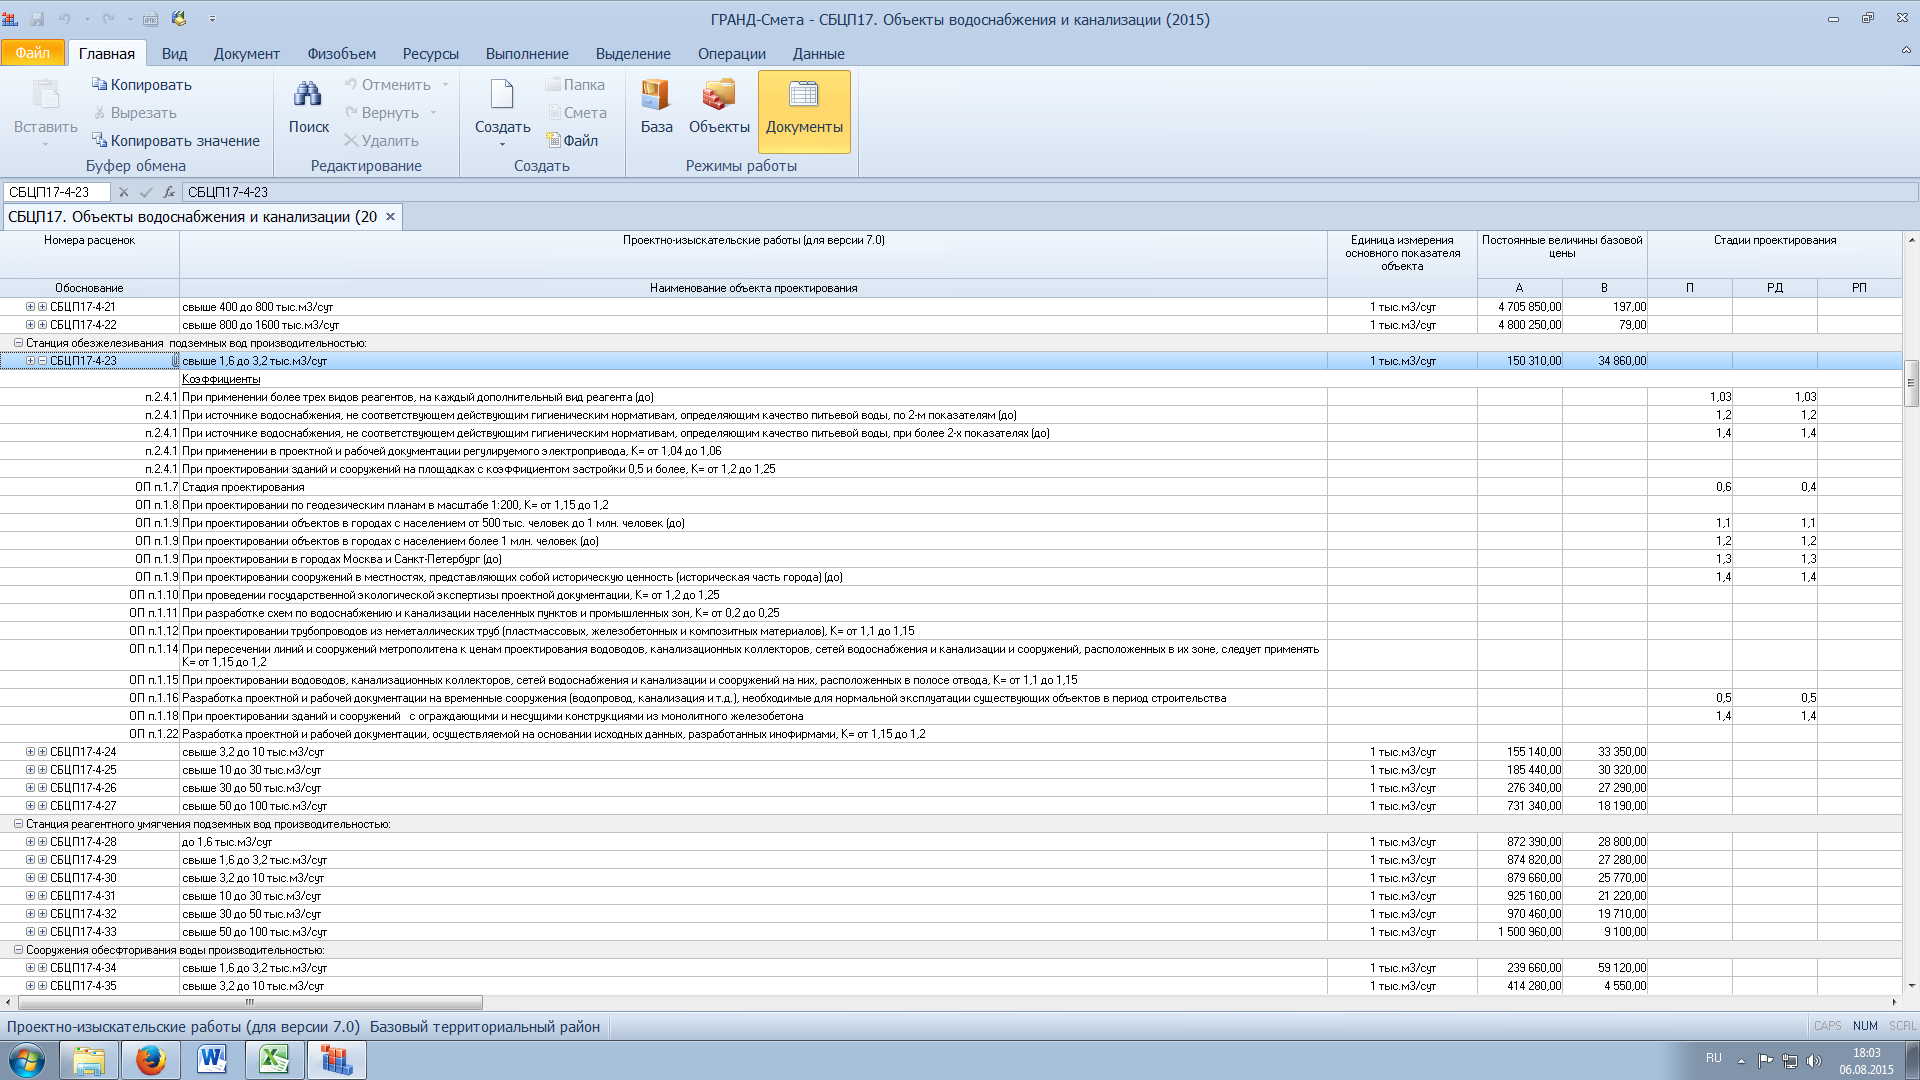The width and height of the screenshot is (1920, 1080).
Task: Close the СБЦП17 document tab
Action: [x=390, y=217]
